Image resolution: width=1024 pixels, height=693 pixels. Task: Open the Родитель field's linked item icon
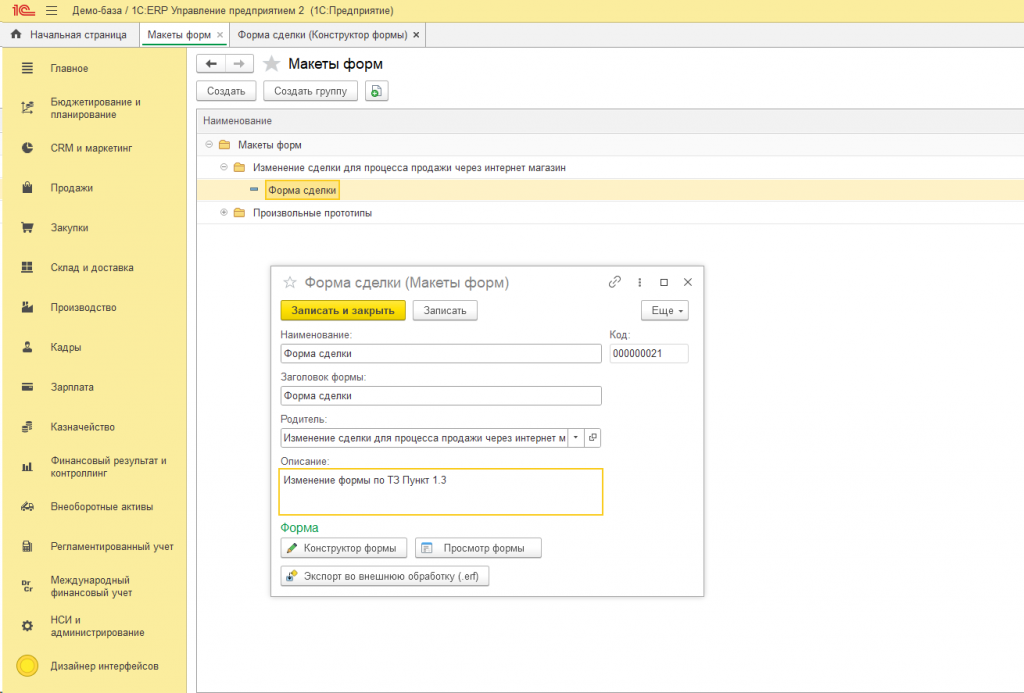[x=592, y=438]
